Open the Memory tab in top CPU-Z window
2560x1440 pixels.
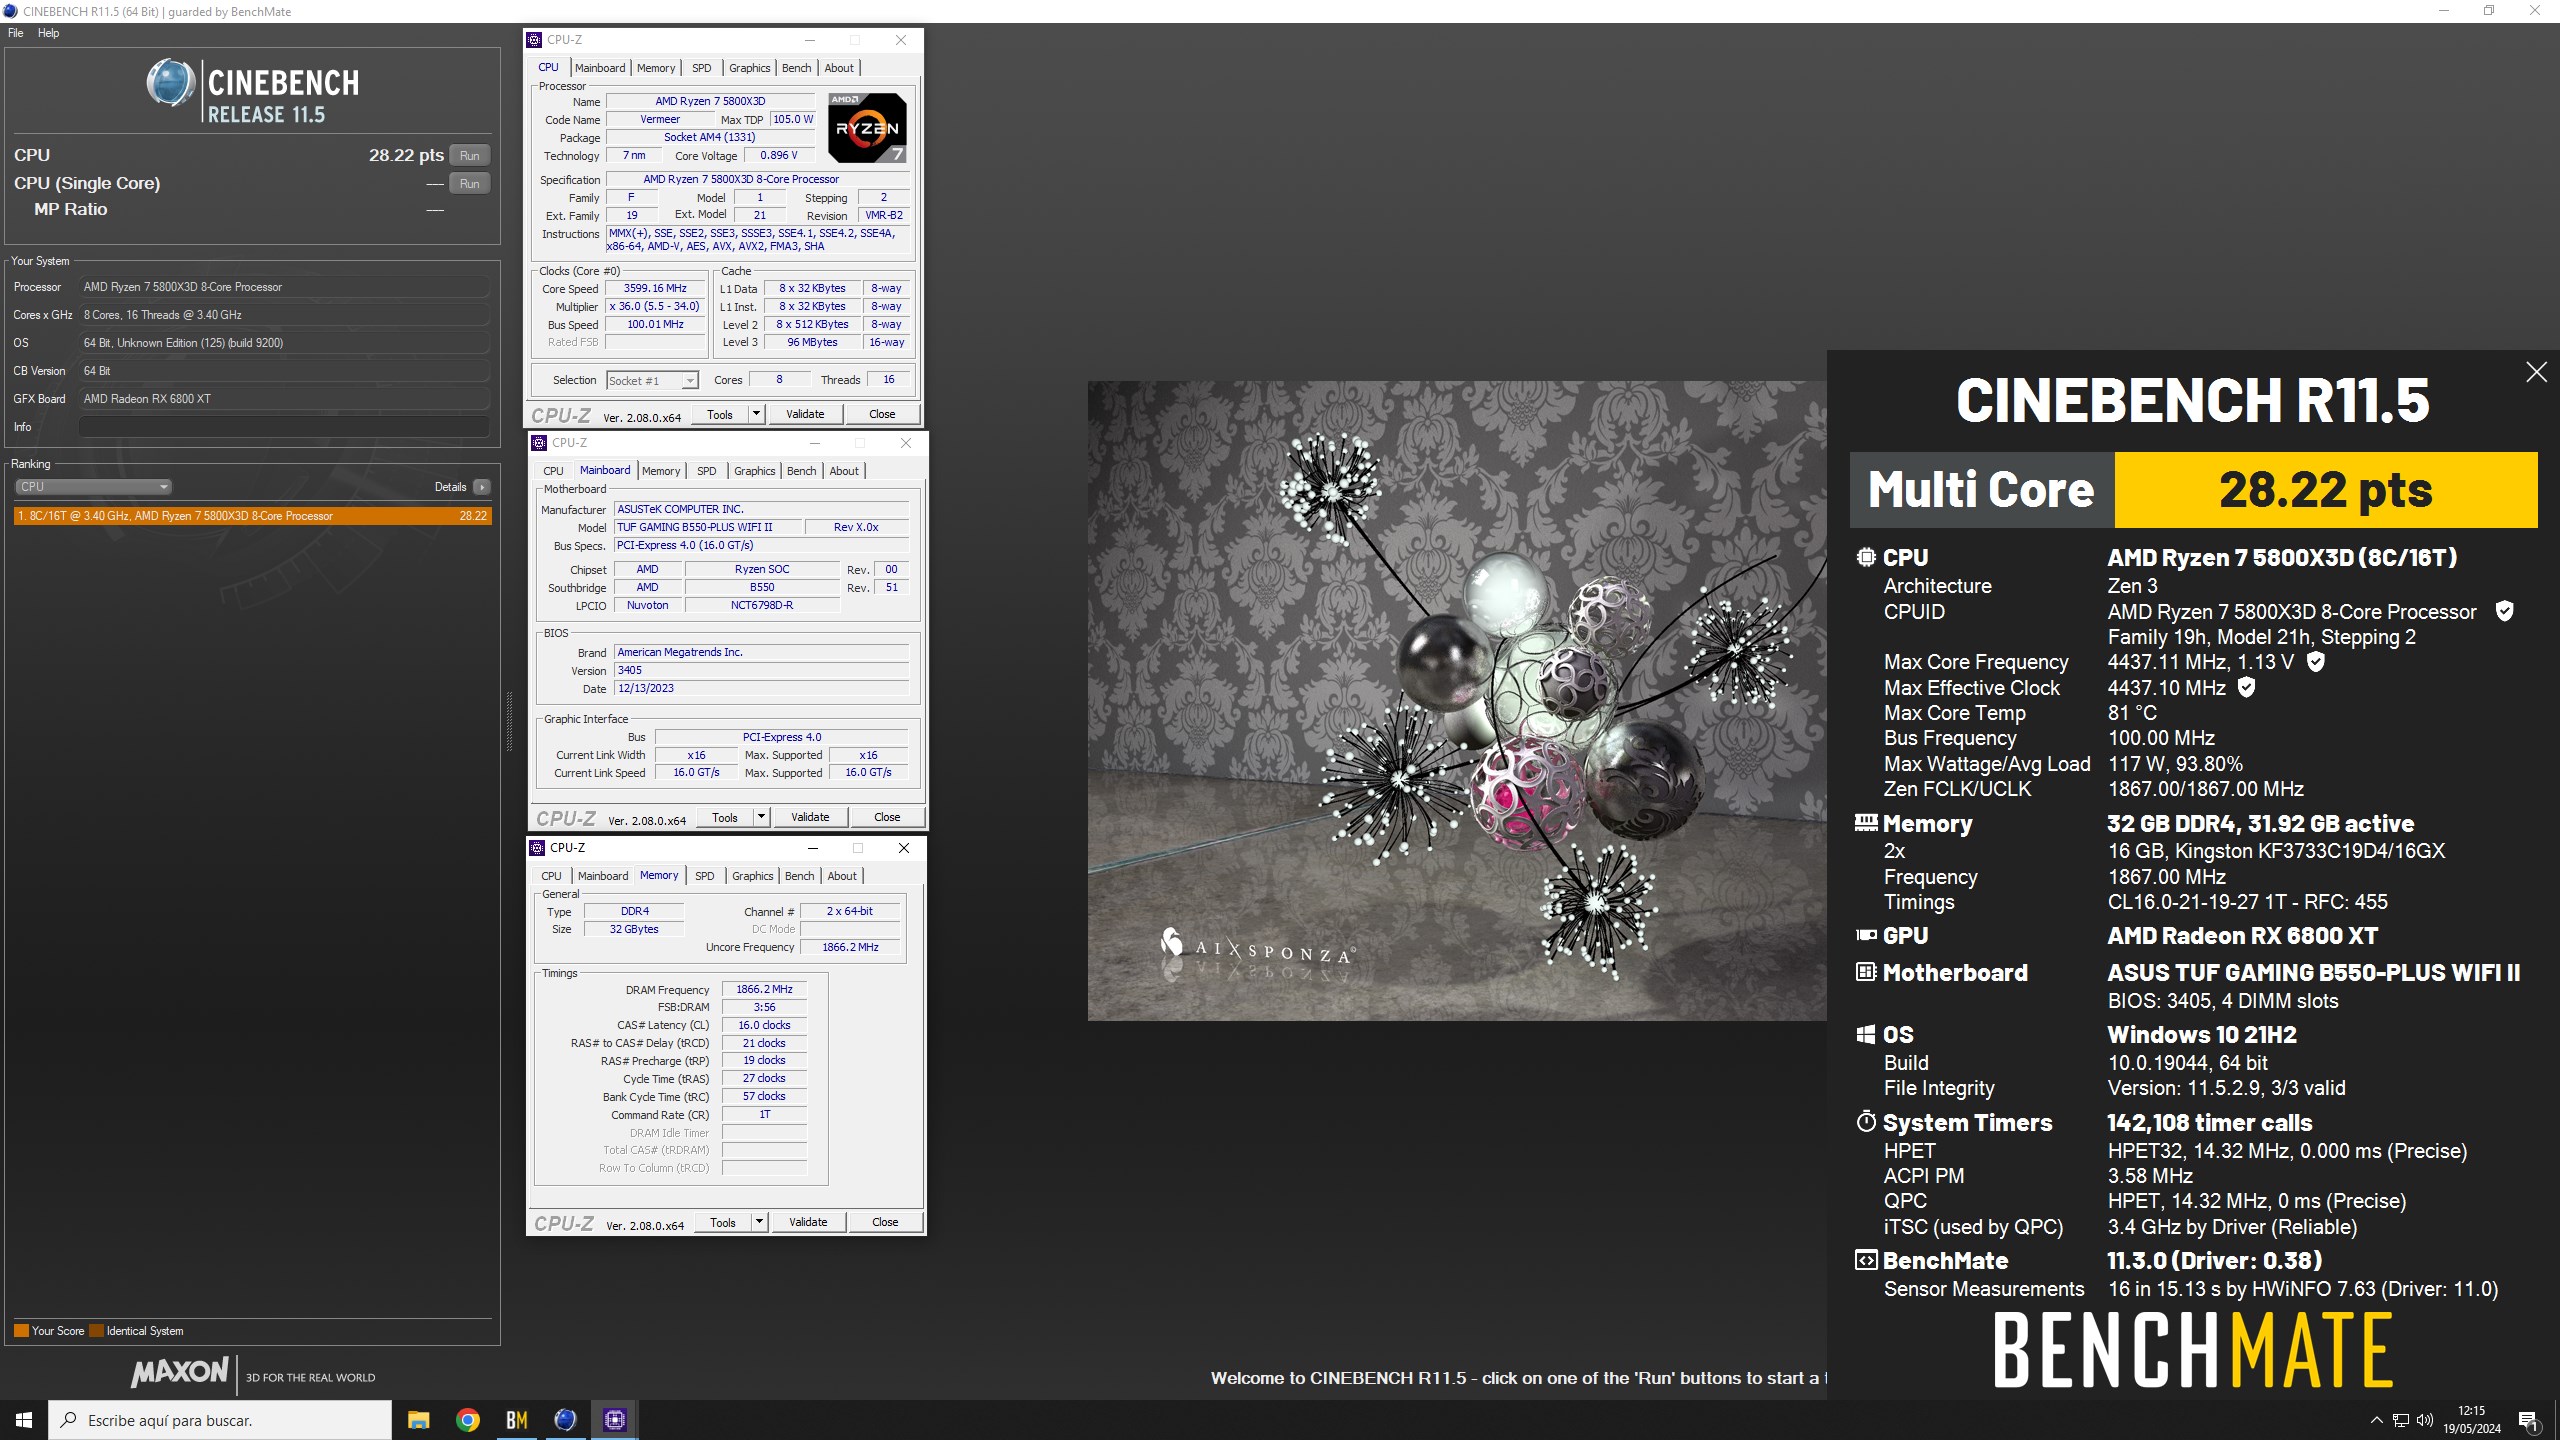[x=656, y=68]
